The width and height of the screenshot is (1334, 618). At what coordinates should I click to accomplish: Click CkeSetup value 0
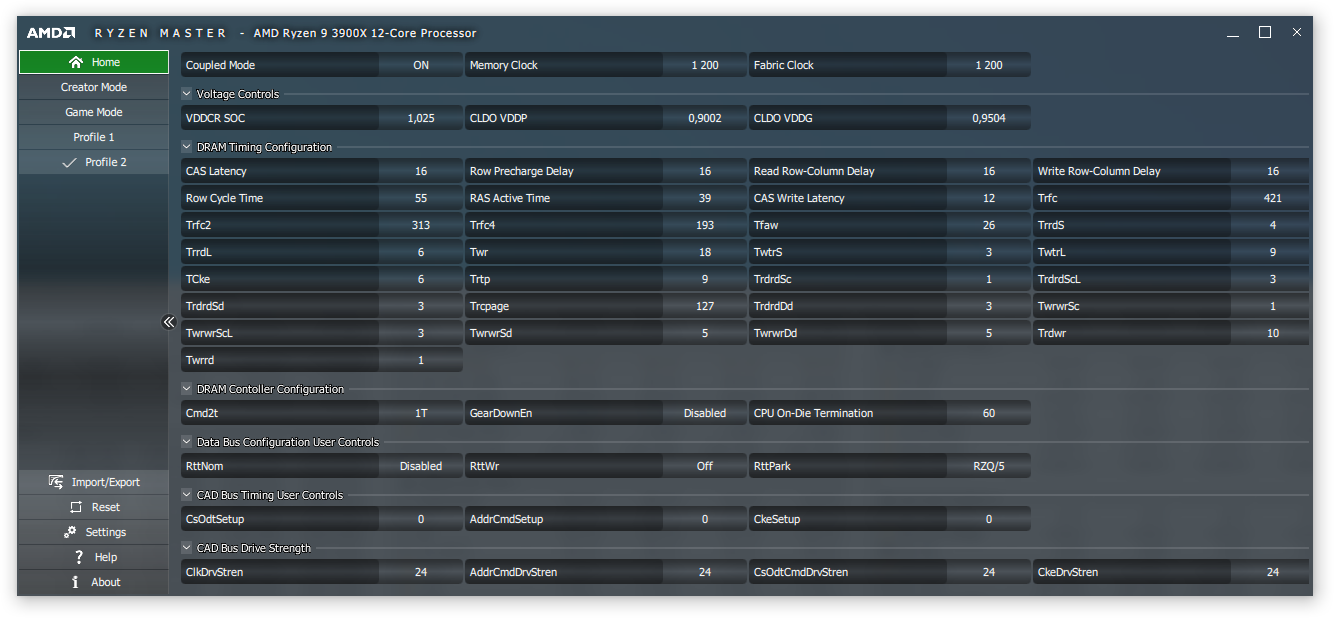click(989, 519)
